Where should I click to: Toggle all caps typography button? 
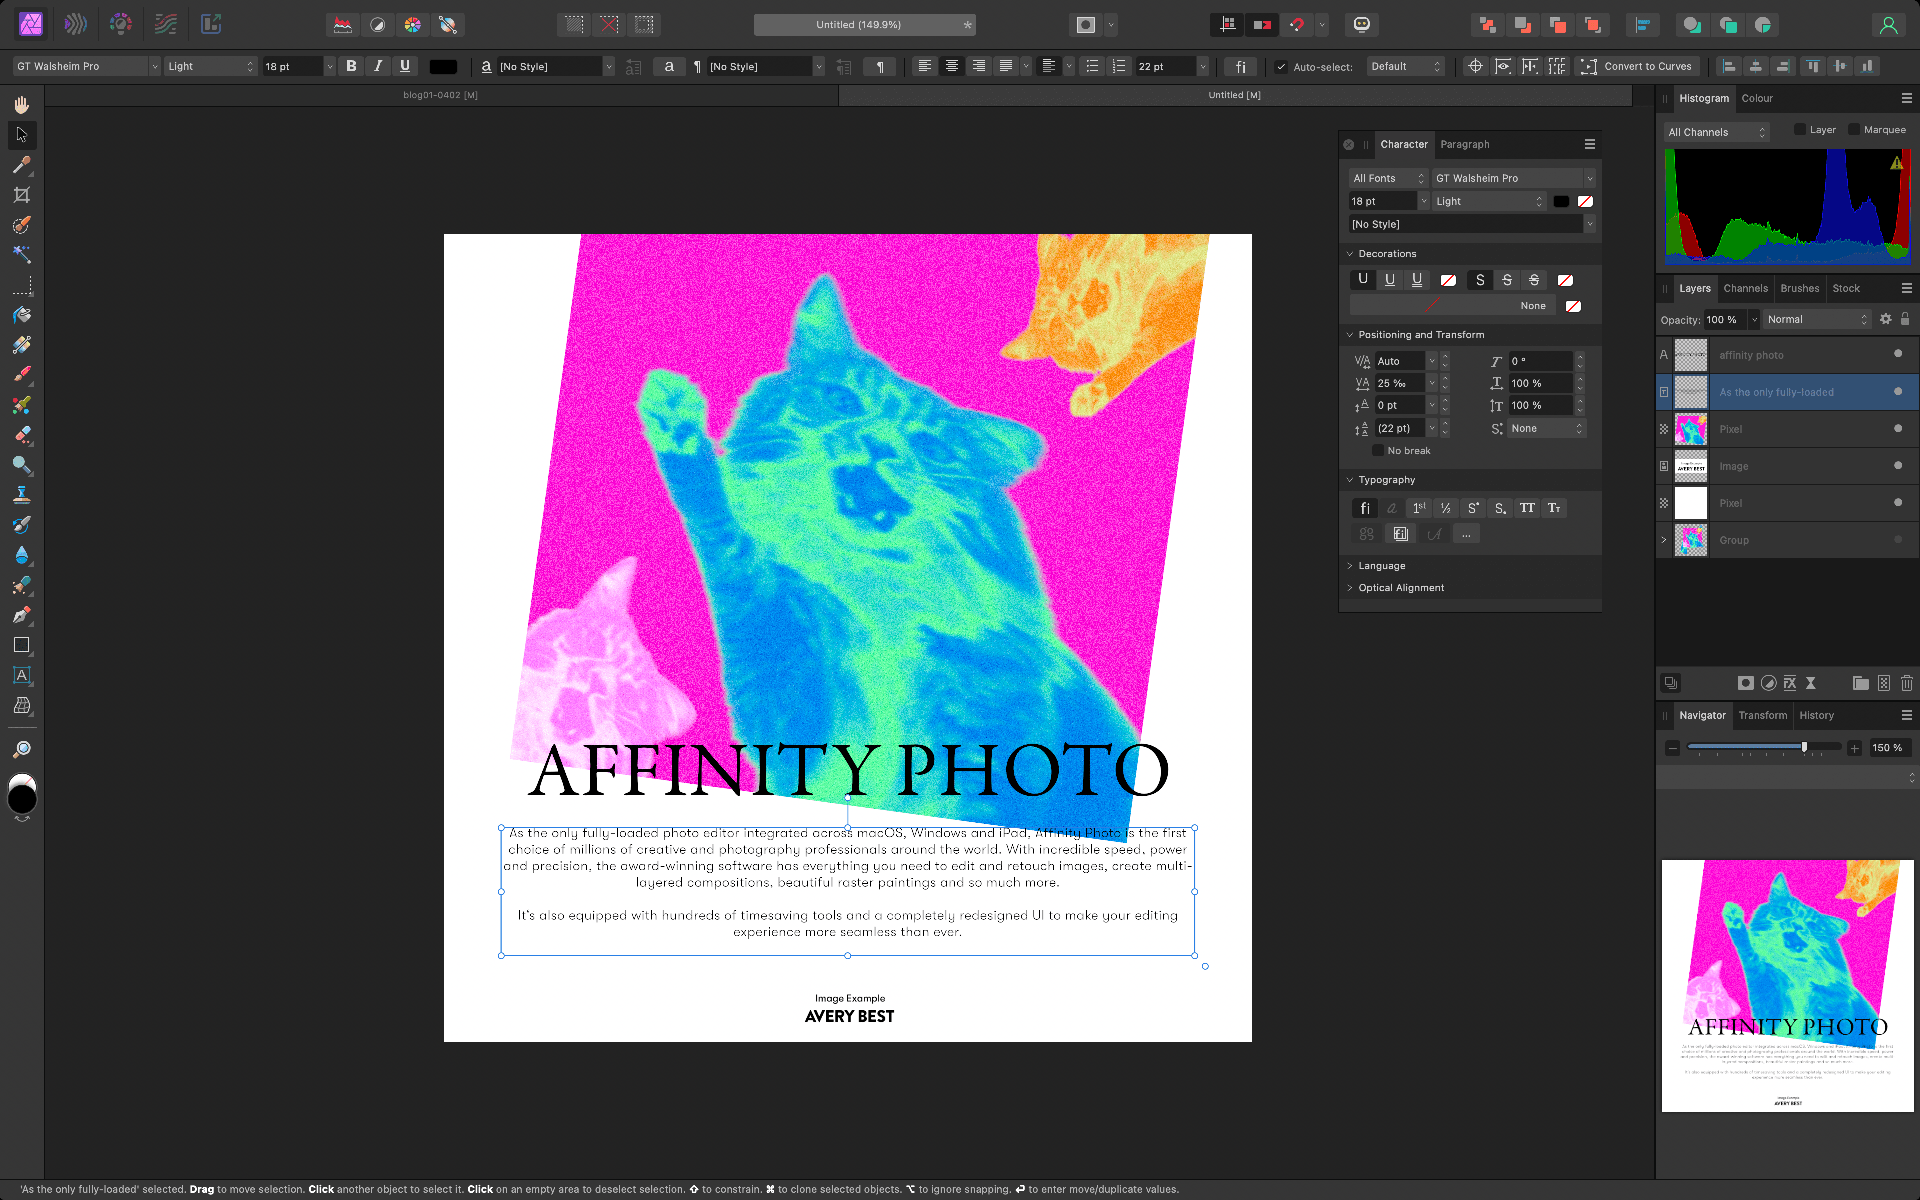(1527, 508)
